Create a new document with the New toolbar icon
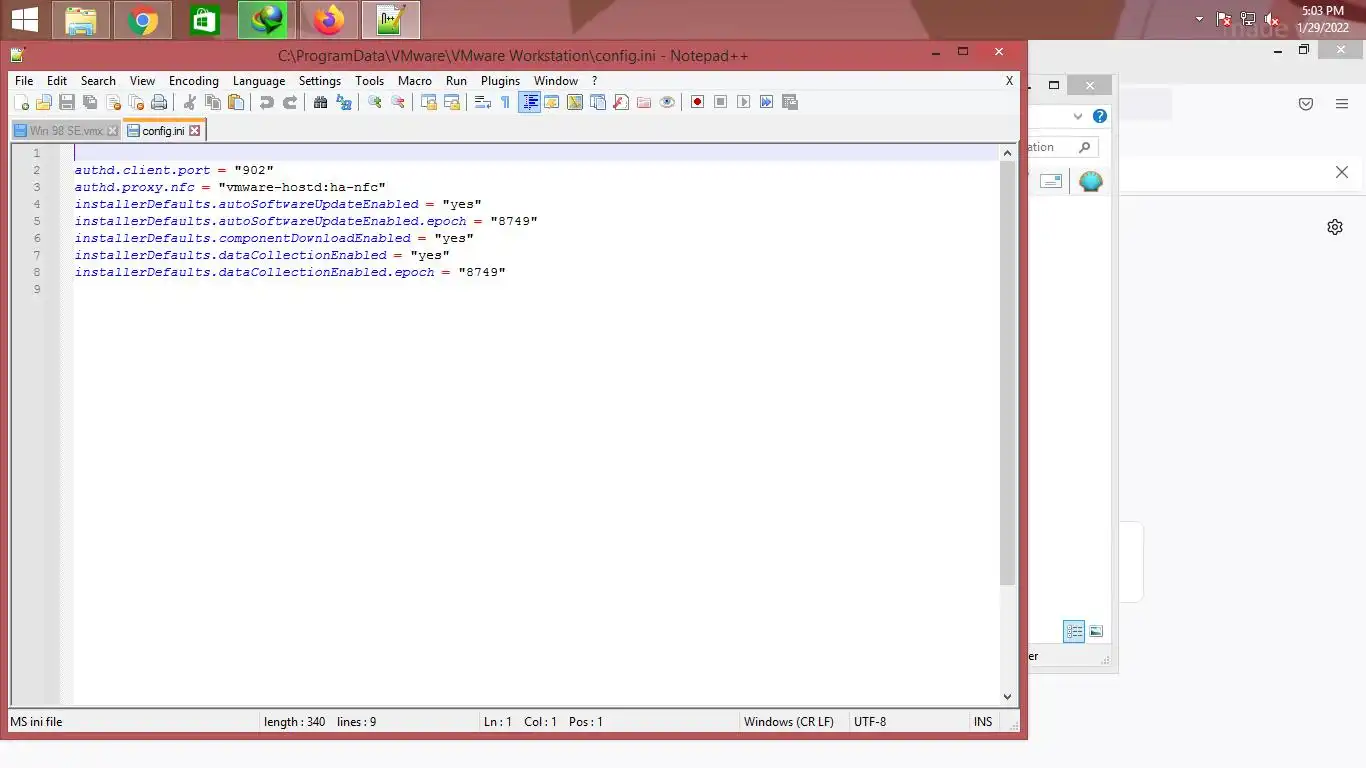The width and height of the screenshot is (1366, 768). 22,102
